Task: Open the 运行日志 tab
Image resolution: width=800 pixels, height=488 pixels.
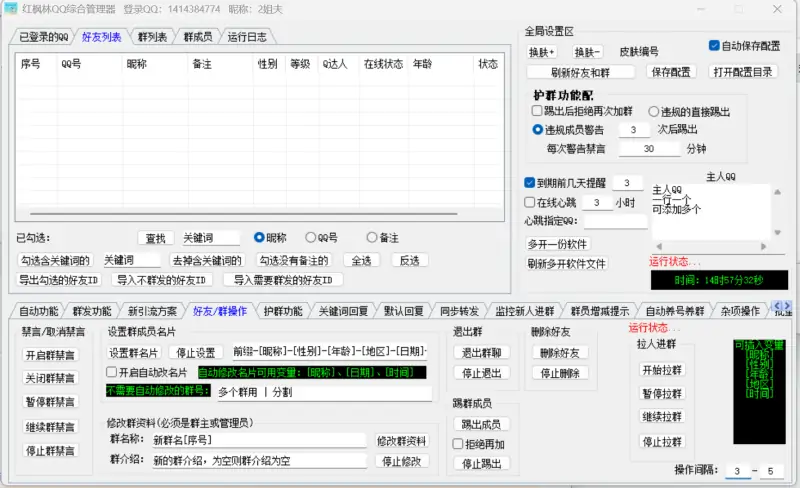Action: pyautogui.click(x=247, y=38)
